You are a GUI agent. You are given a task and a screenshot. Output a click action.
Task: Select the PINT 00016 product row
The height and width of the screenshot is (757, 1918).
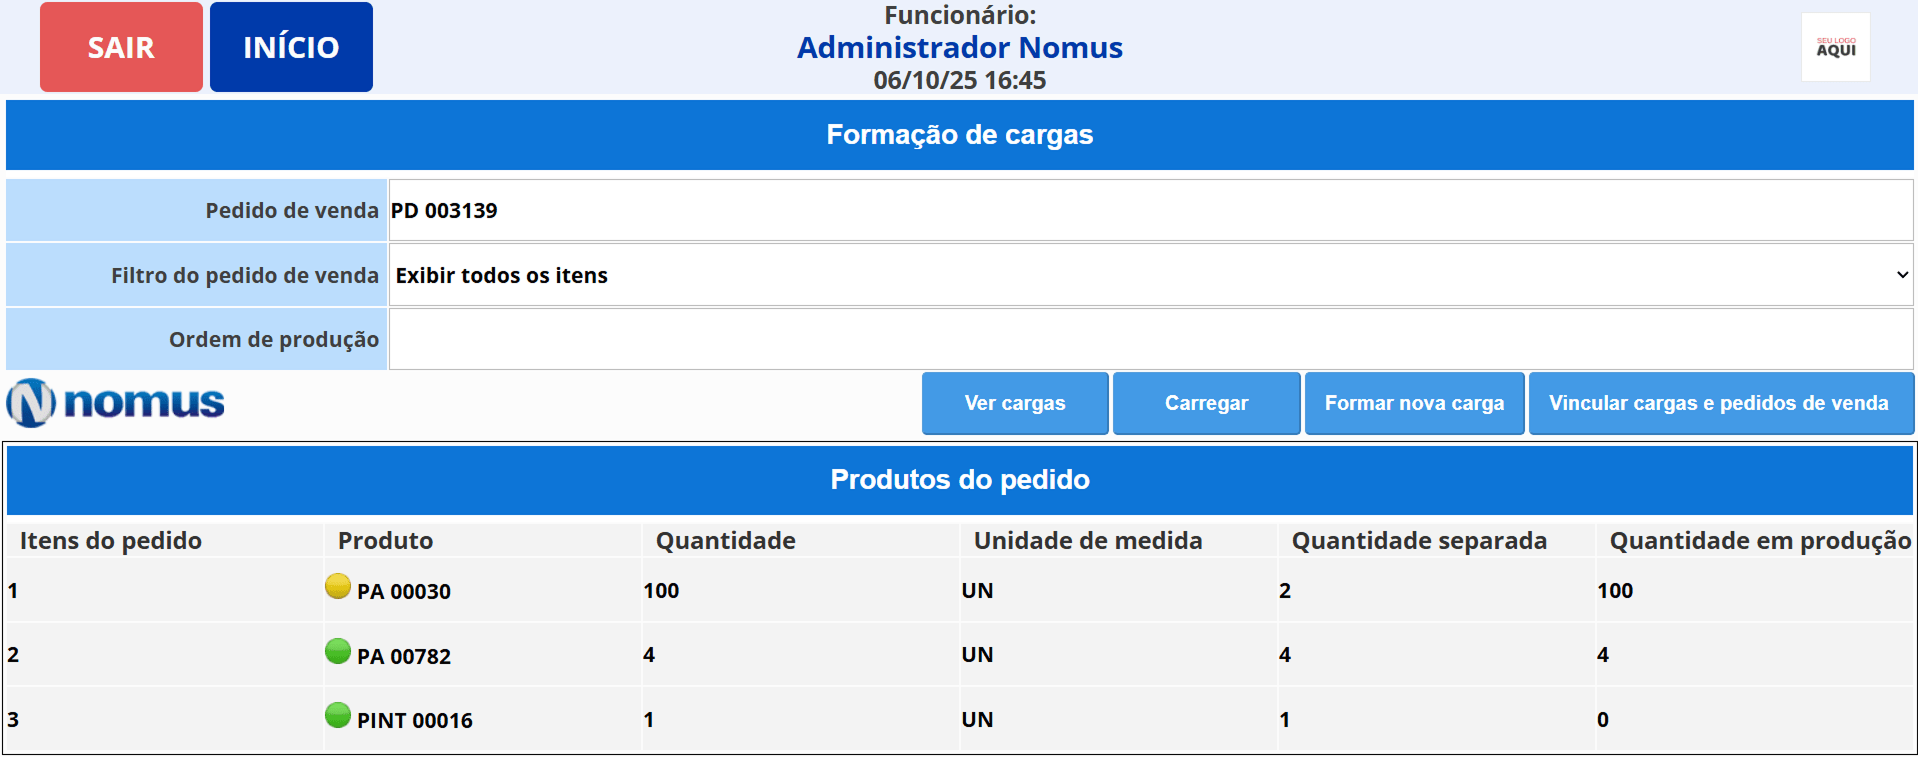[x=414, y=720]
